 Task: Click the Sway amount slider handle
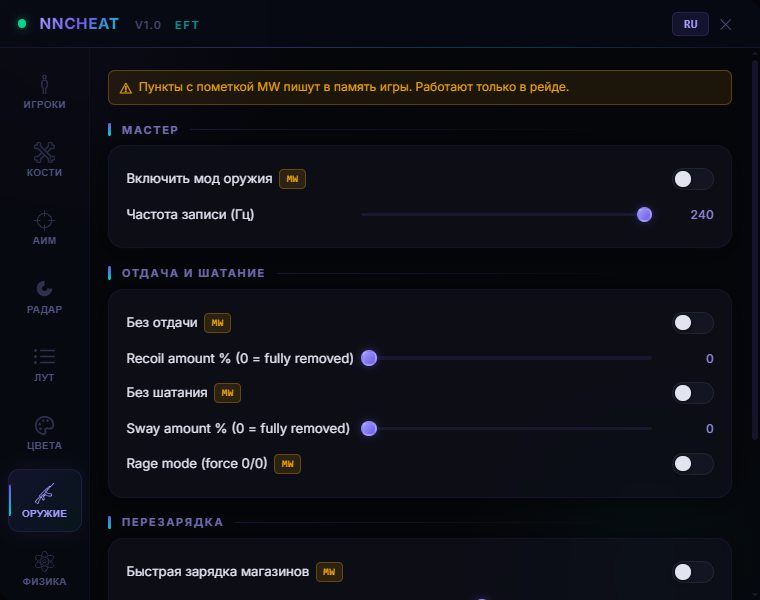pos(369,428)
